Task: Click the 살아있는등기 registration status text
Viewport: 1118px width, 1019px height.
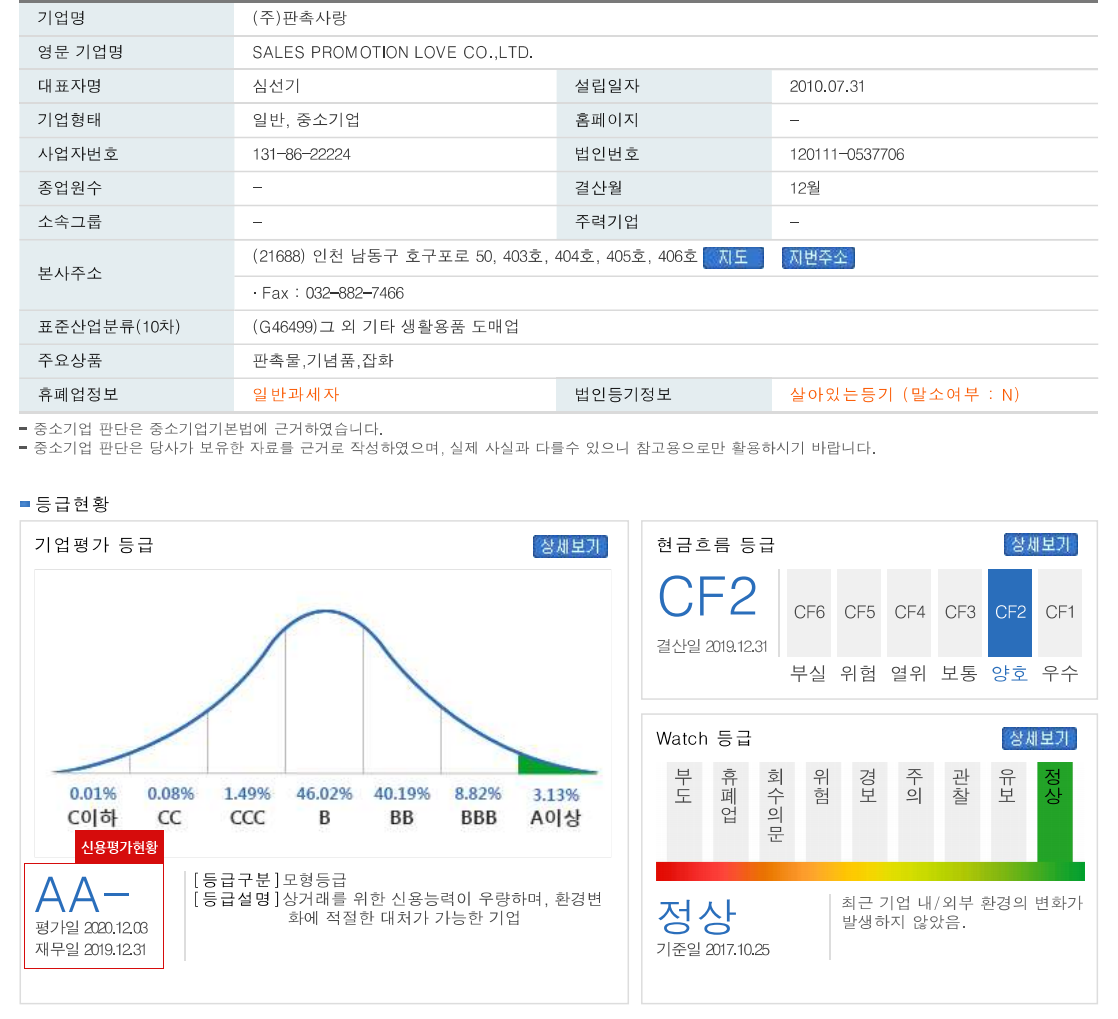Action: (x=904, y=395)
